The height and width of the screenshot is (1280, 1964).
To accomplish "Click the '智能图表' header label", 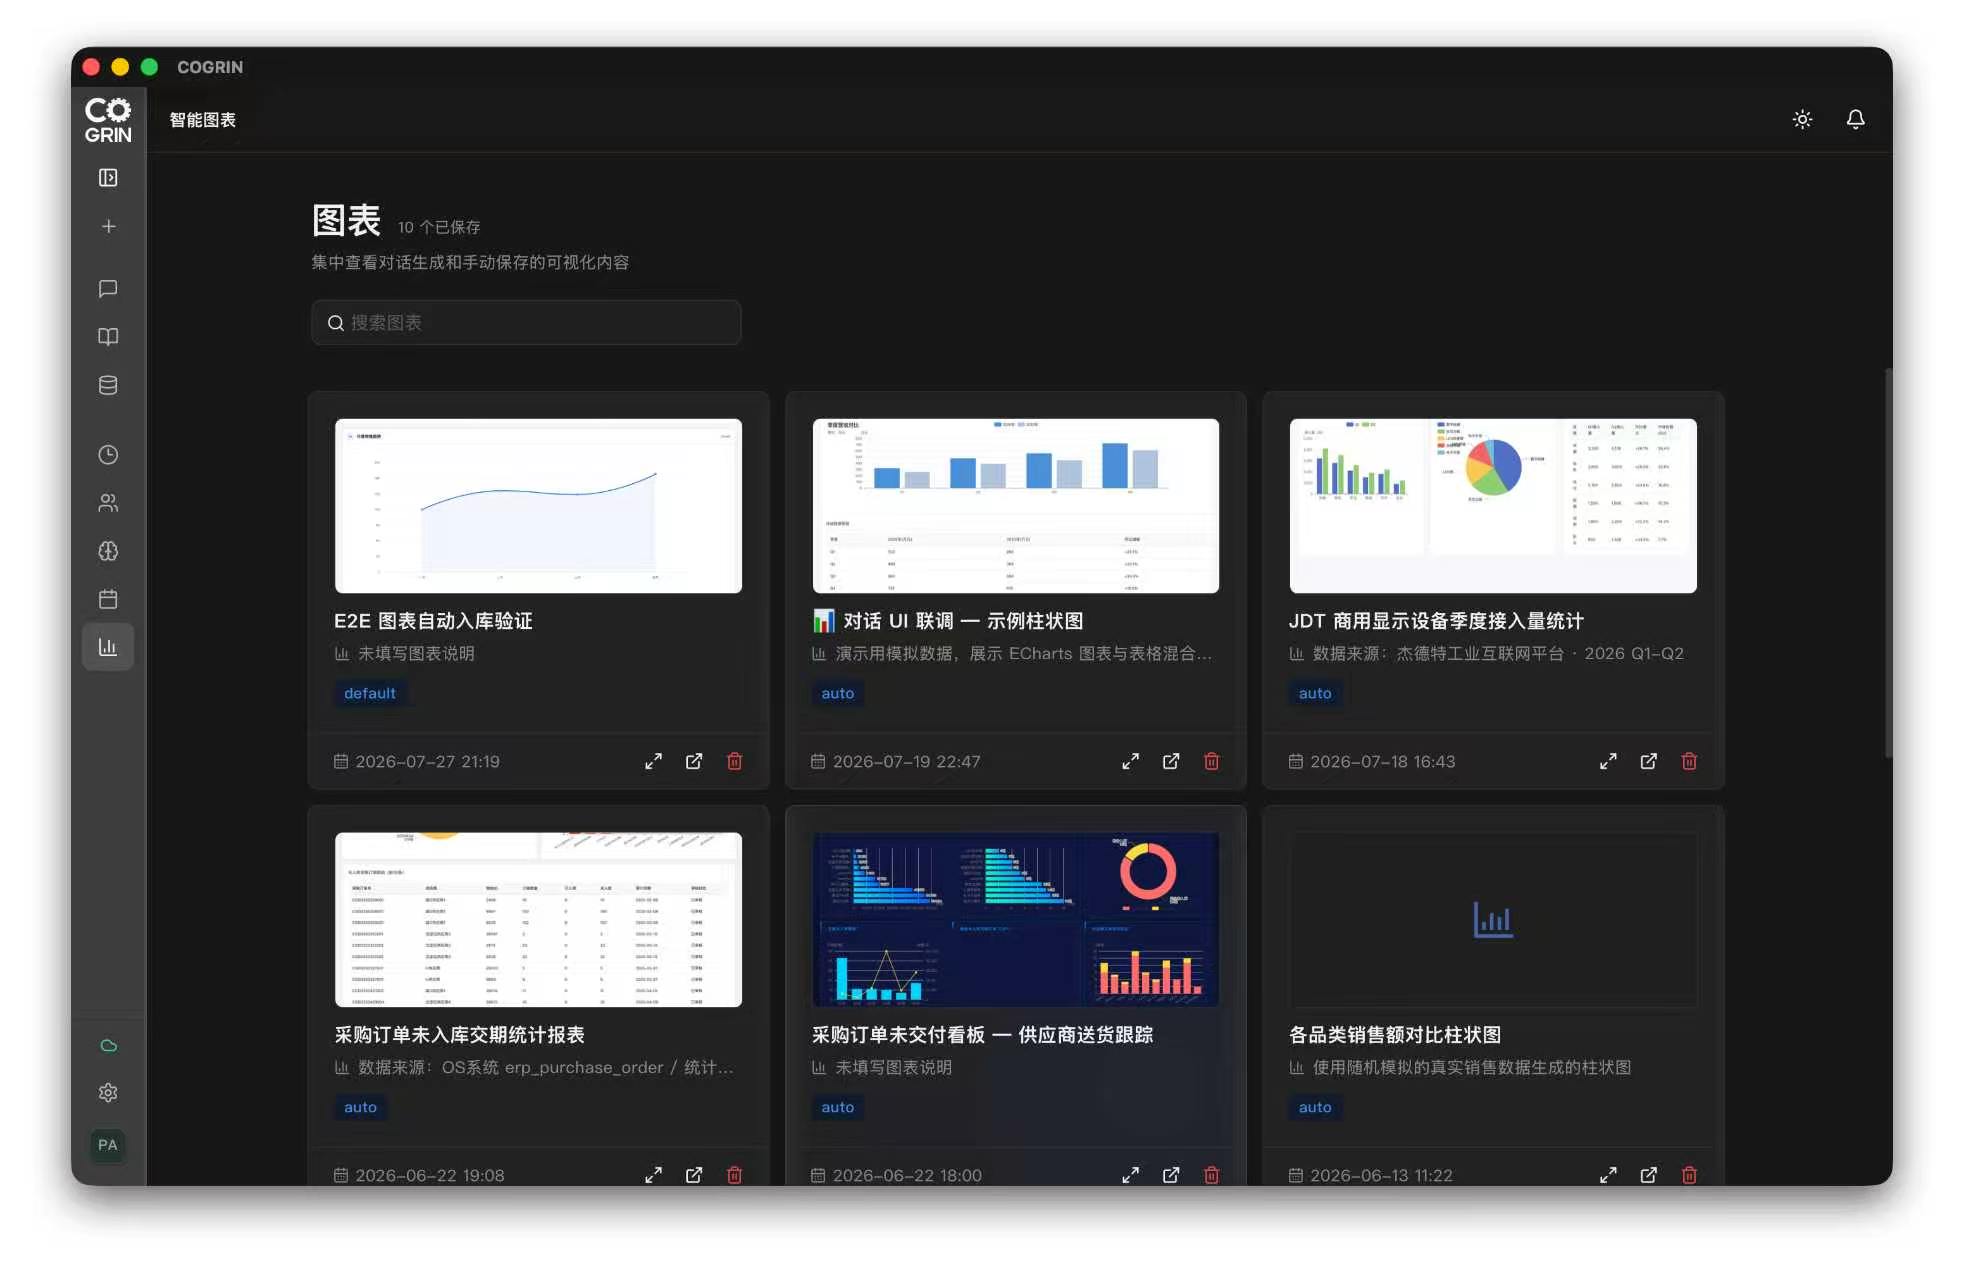I will point(203,120).
